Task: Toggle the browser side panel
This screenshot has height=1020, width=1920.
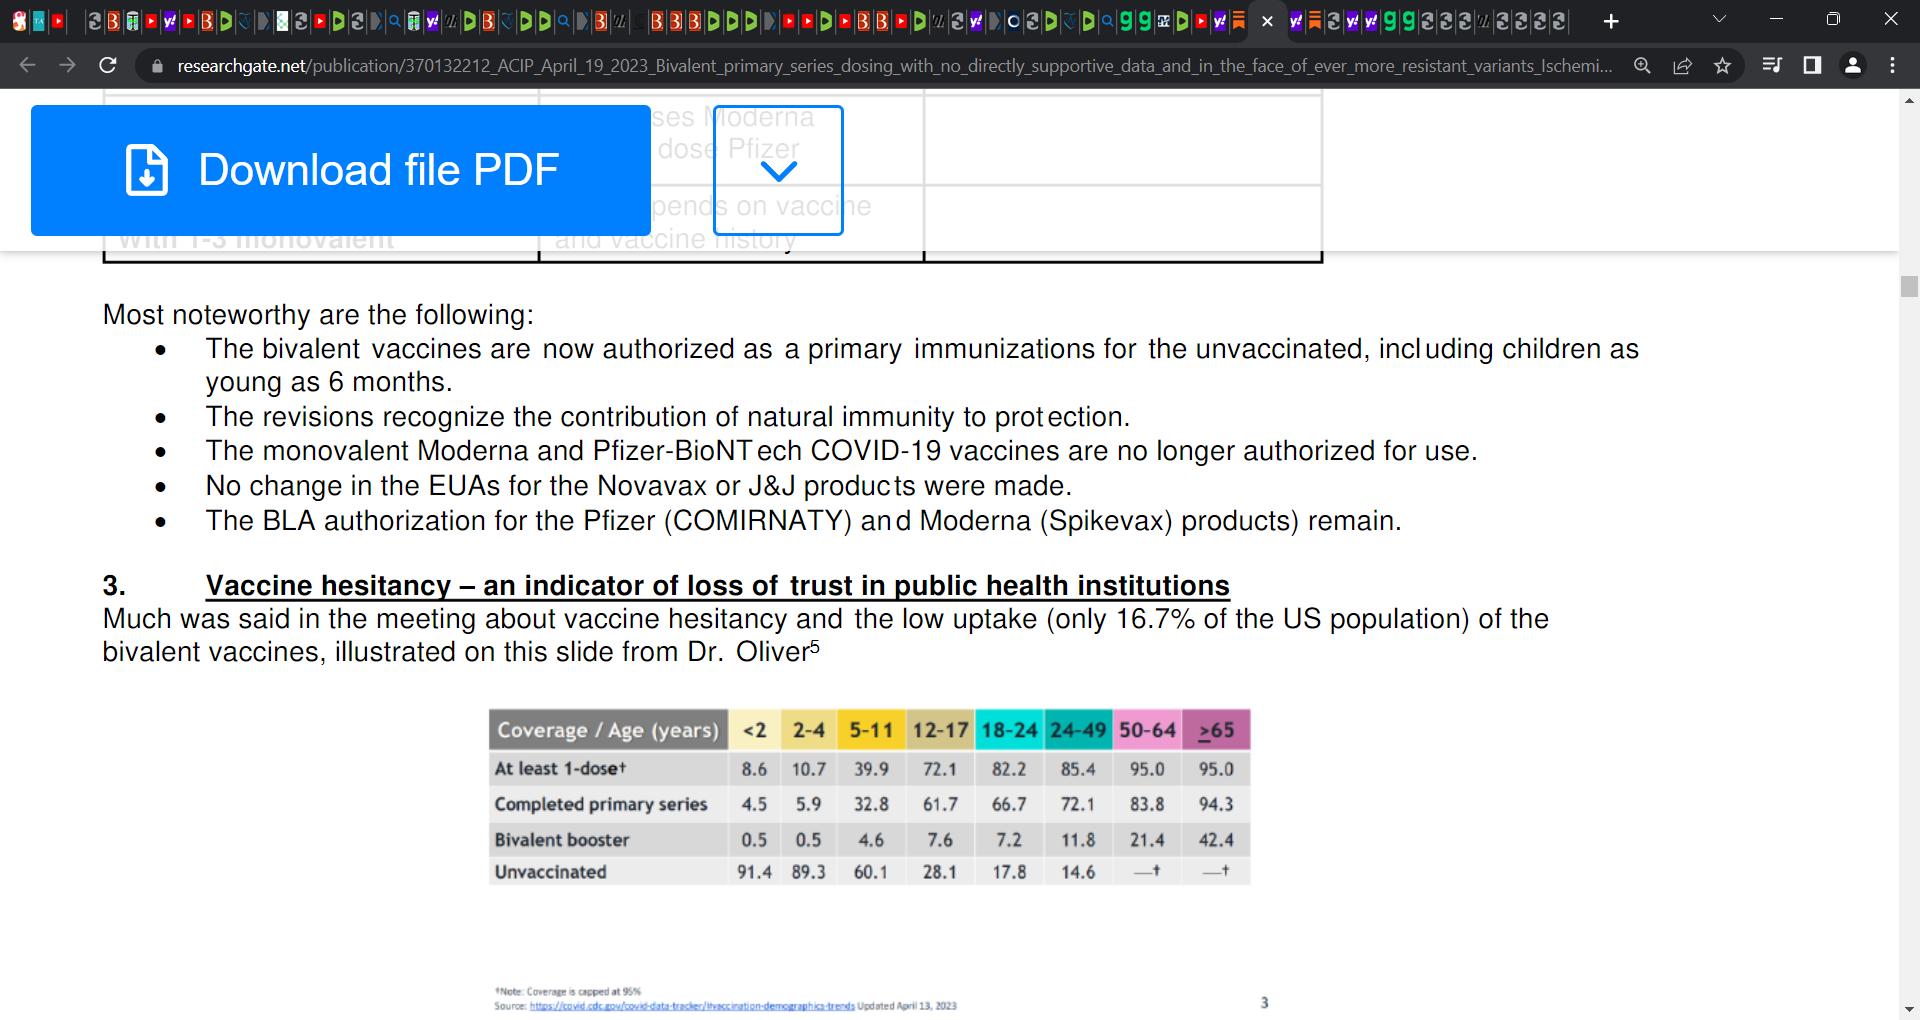Action: click(1812, 65)
